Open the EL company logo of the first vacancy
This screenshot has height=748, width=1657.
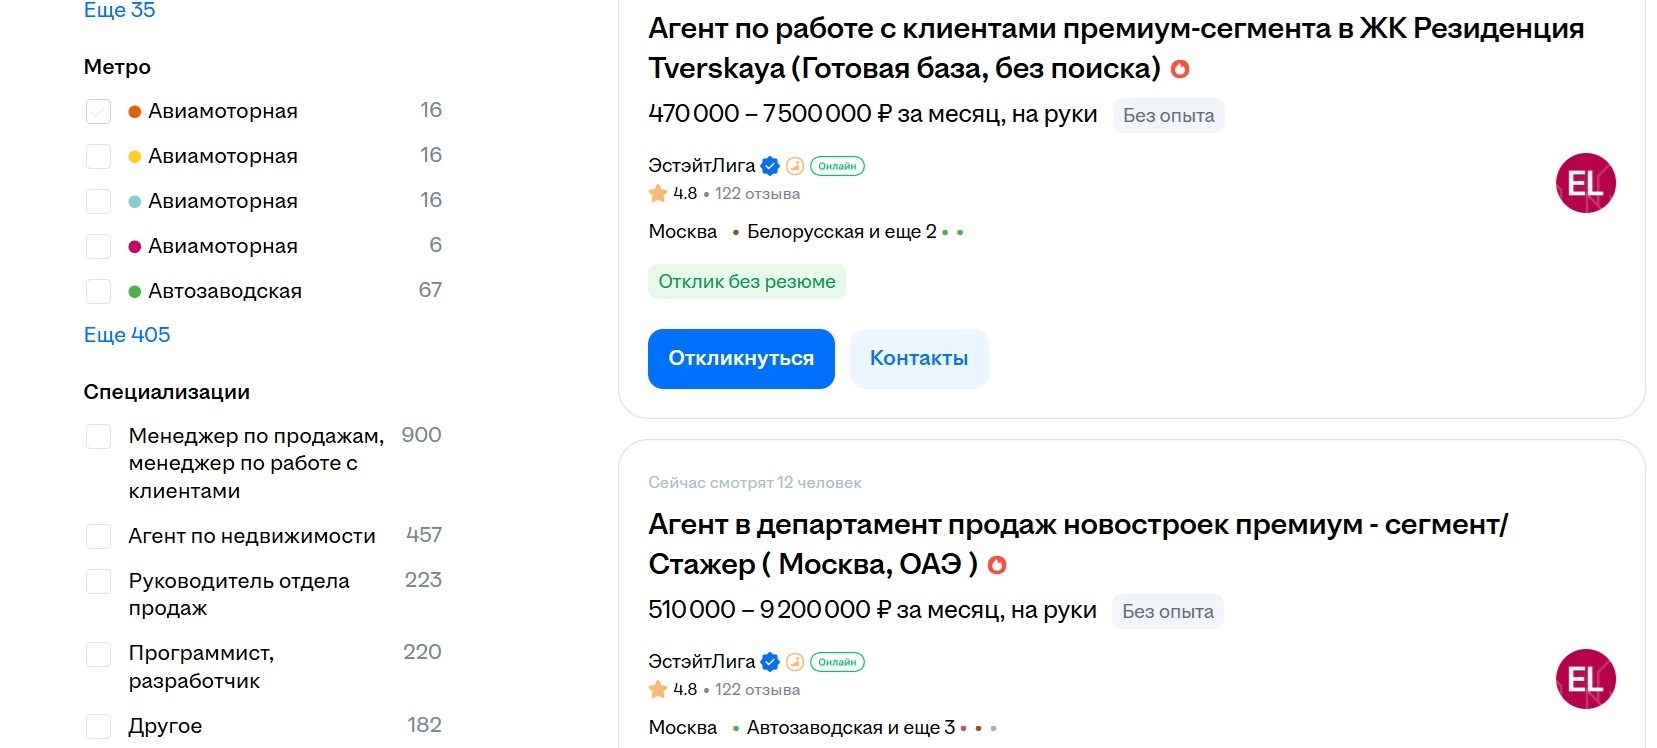[x=1587, y=183]
